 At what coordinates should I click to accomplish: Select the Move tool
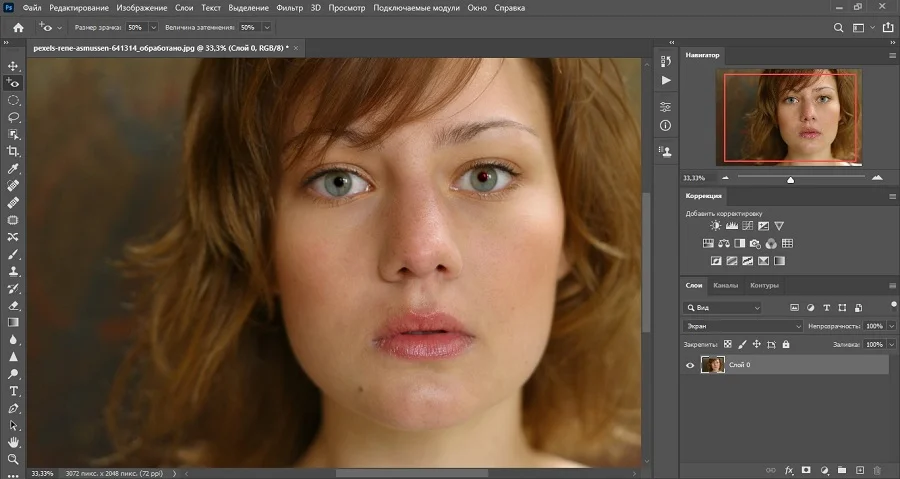click(13, 66)
